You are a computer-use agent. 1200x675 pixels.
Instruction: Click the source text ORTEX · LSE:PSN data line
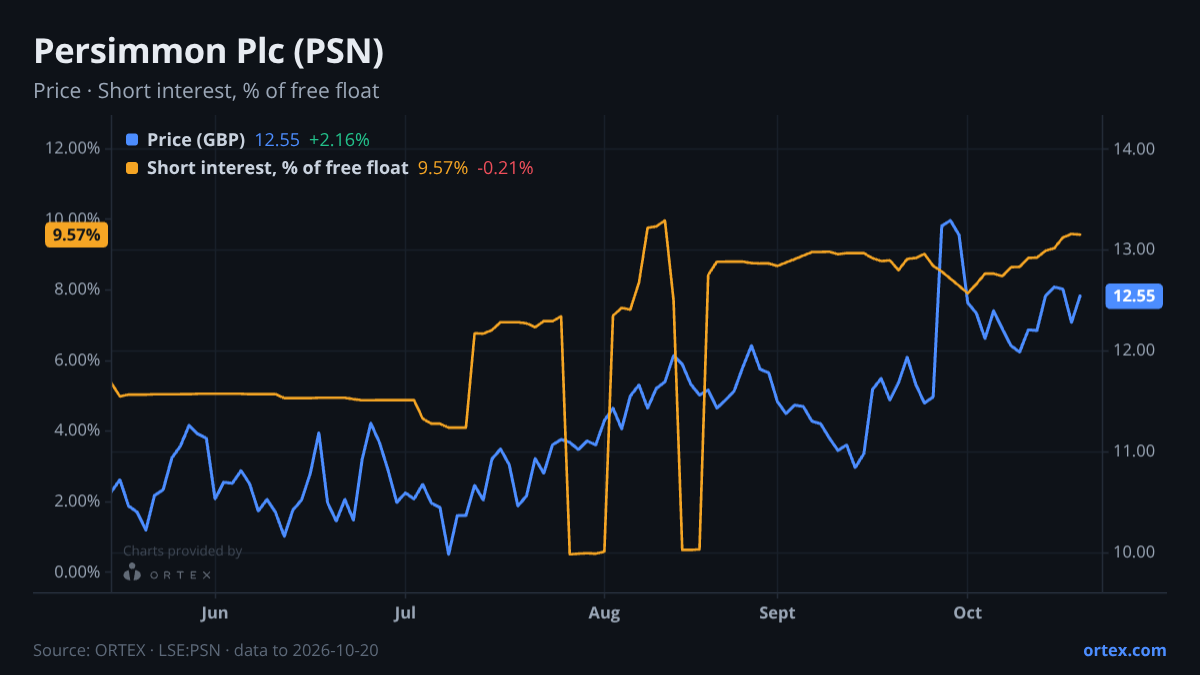pyautogui.click(x=205, y=650)
